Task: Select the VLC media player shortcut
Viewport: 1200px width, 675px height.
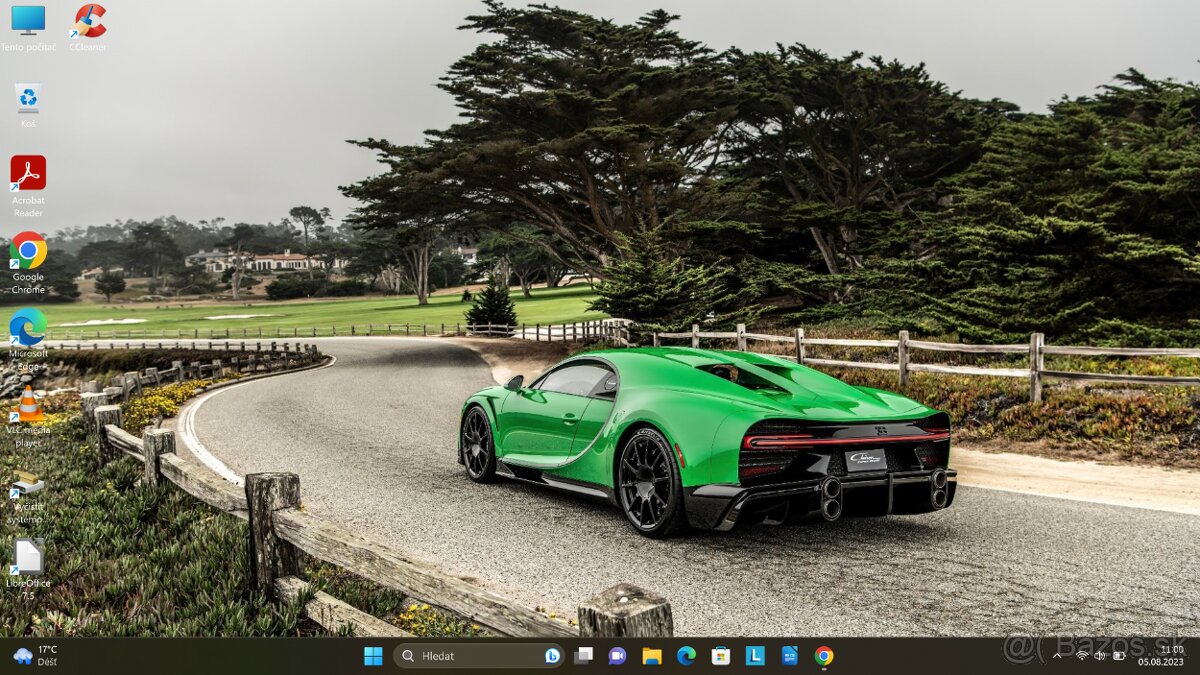Action: point(28,404)
